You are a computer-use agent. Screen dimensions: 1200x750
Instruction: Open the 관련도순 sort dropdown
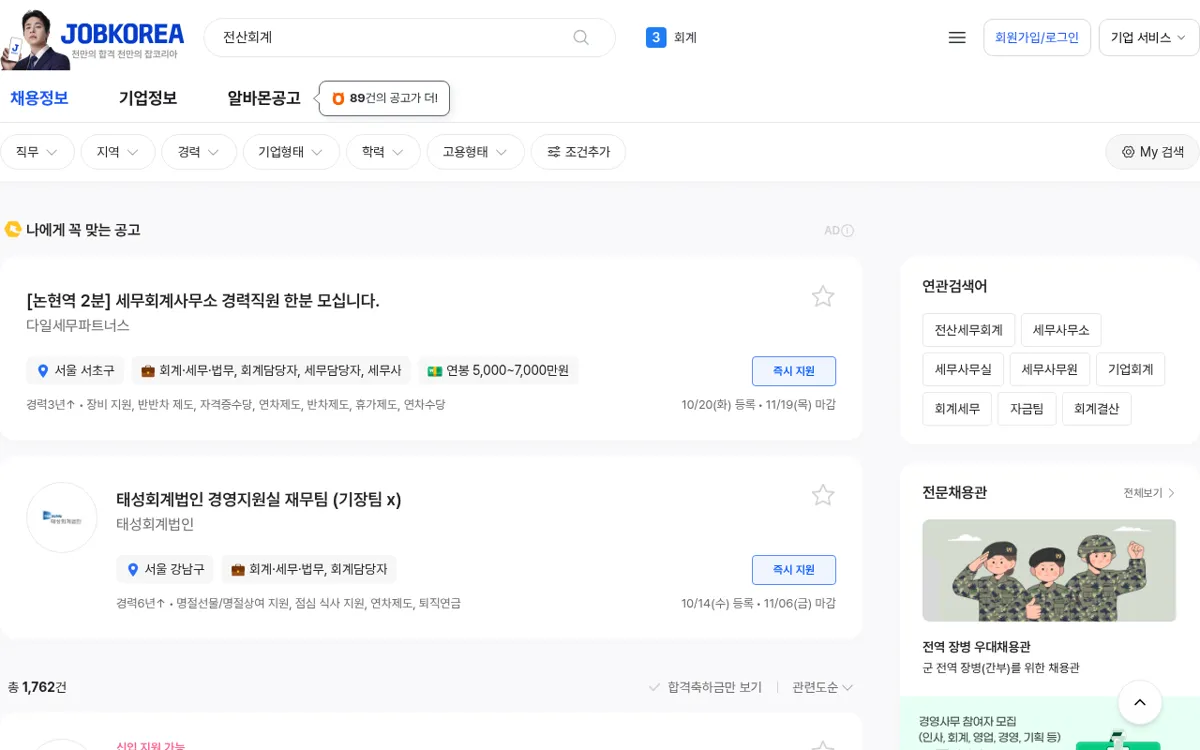823,687
